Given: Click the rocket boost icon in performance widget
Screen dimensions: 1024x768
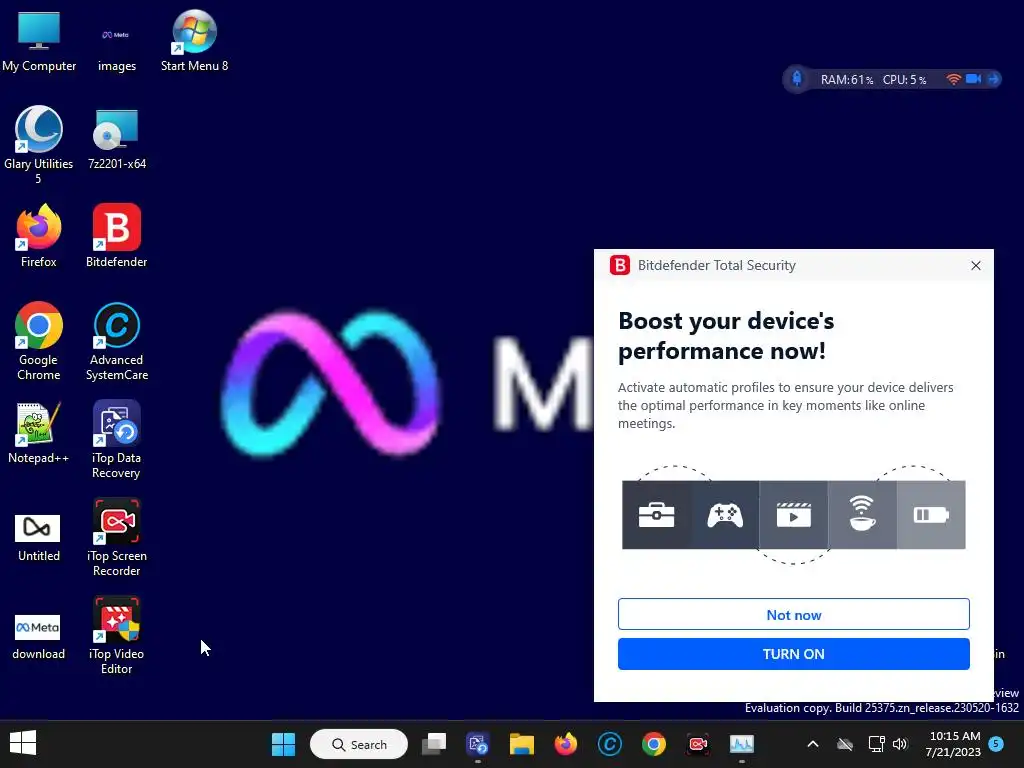Looking at the screenshot, I should coord(797,79).
